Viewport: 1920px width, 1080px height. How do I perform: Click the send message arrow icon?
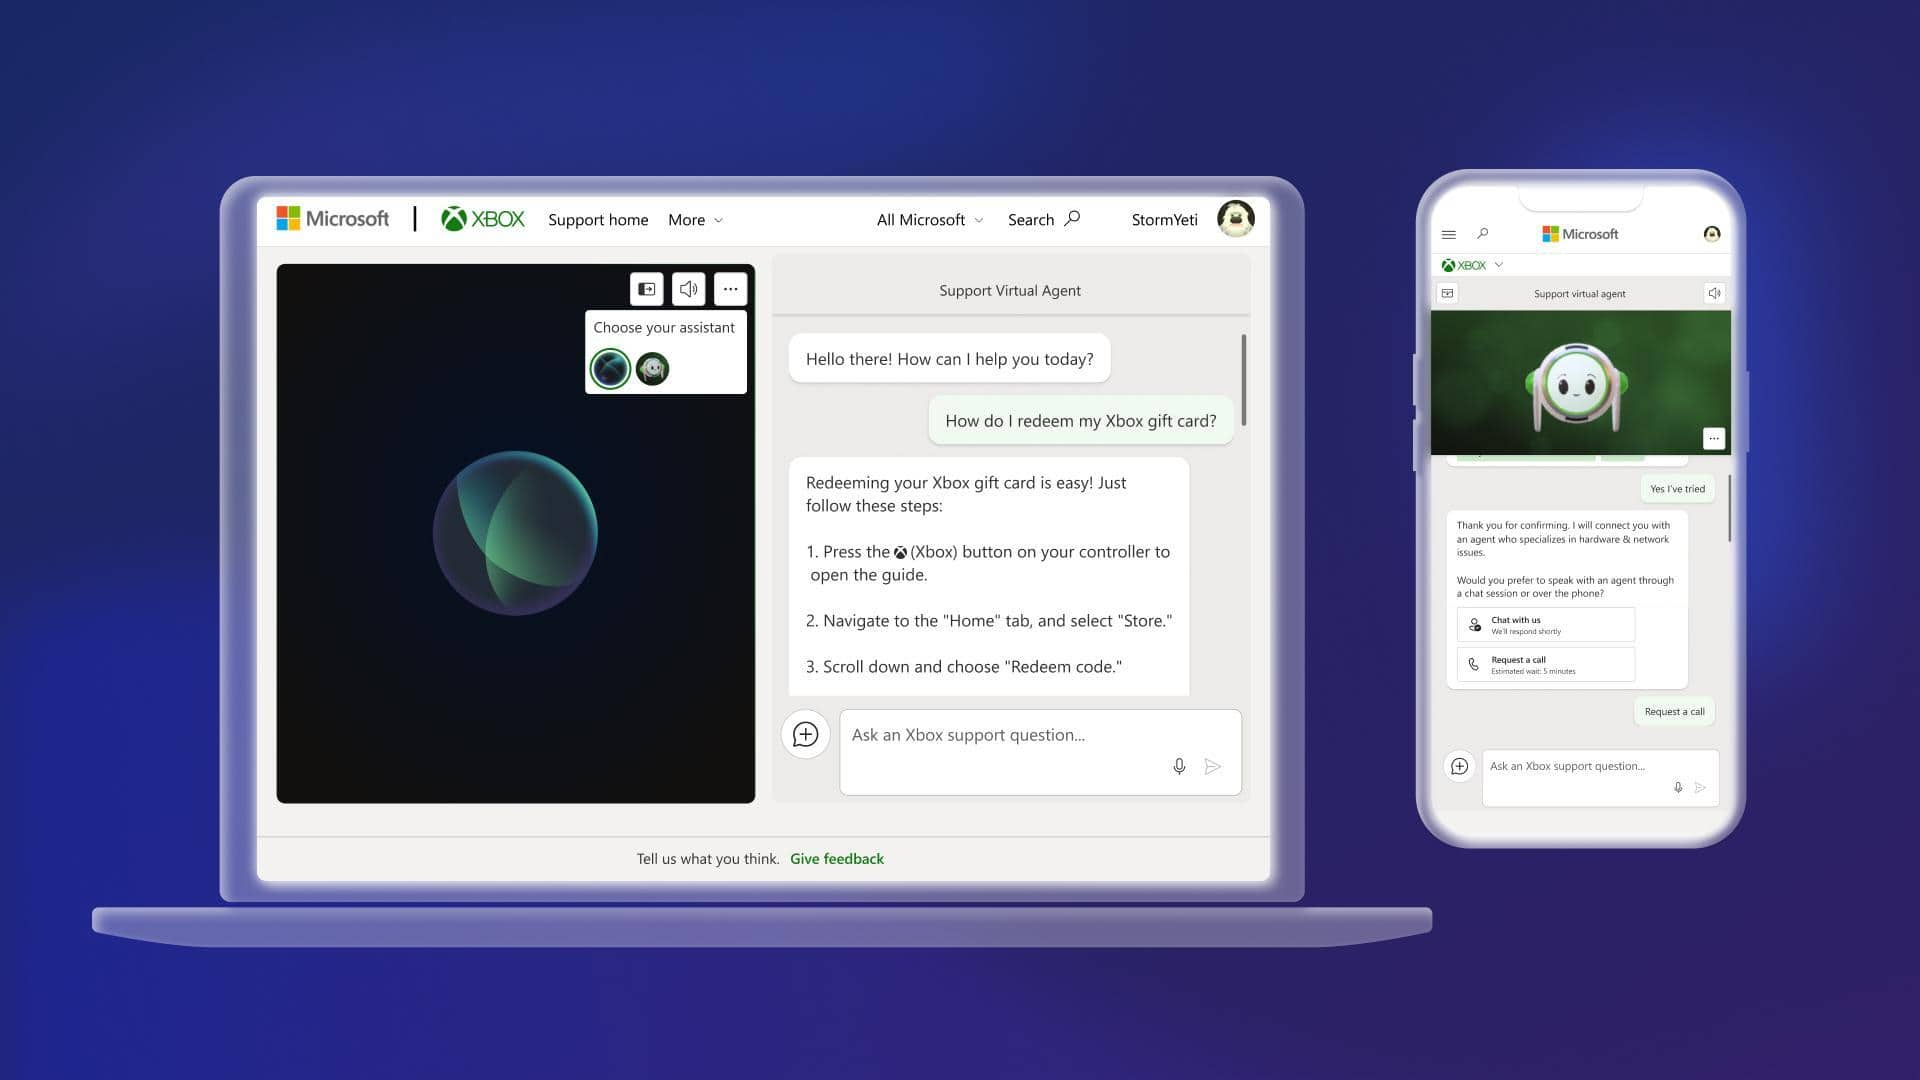click(x=1212, y=766)
